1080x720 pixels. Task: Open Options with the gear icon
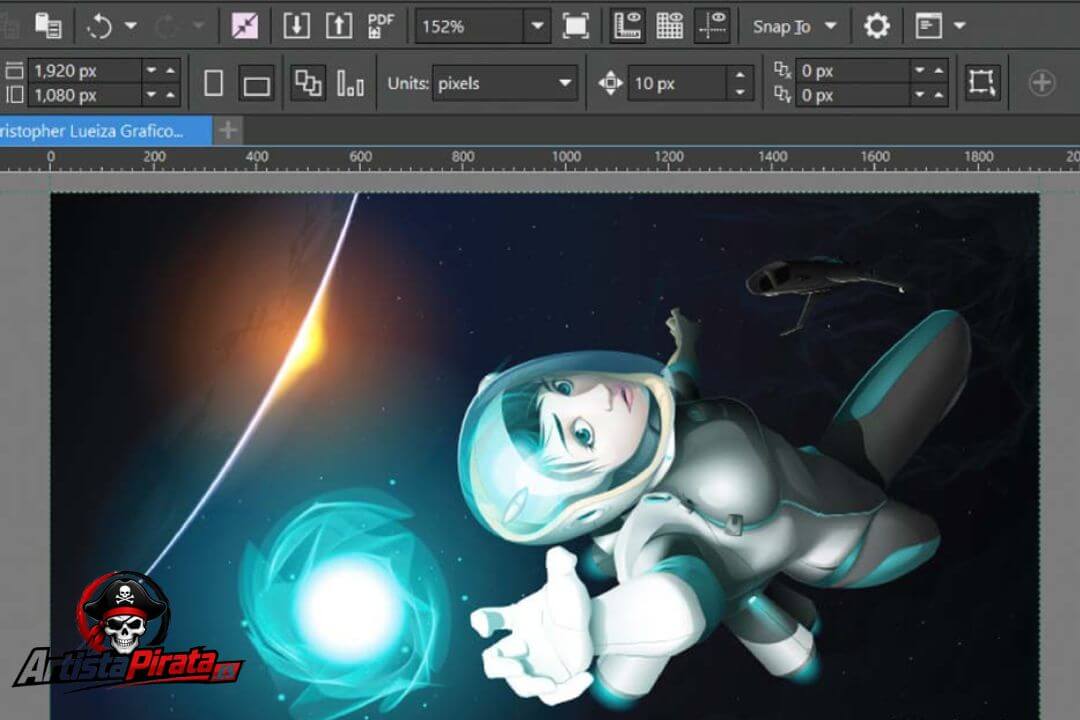(876, 26)
